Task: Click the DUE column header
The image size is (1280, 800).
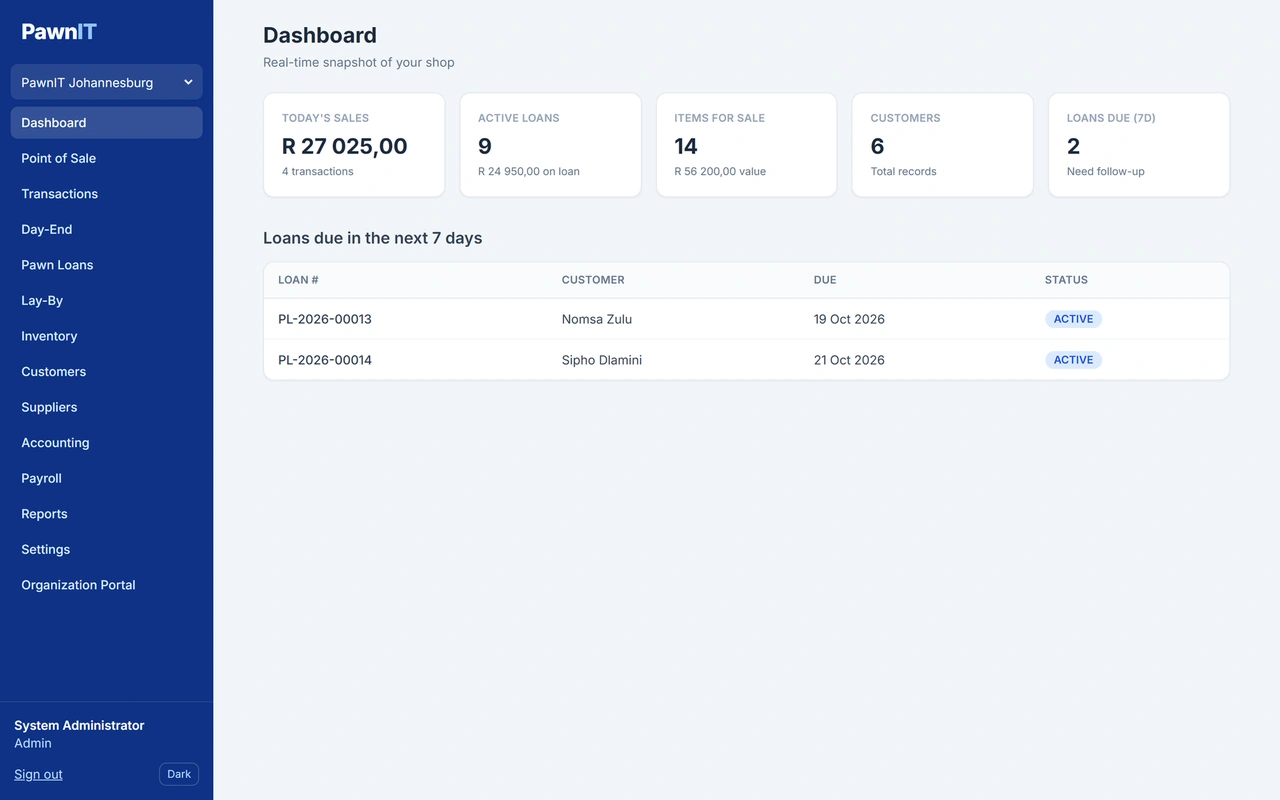Action: pos(825,280)
